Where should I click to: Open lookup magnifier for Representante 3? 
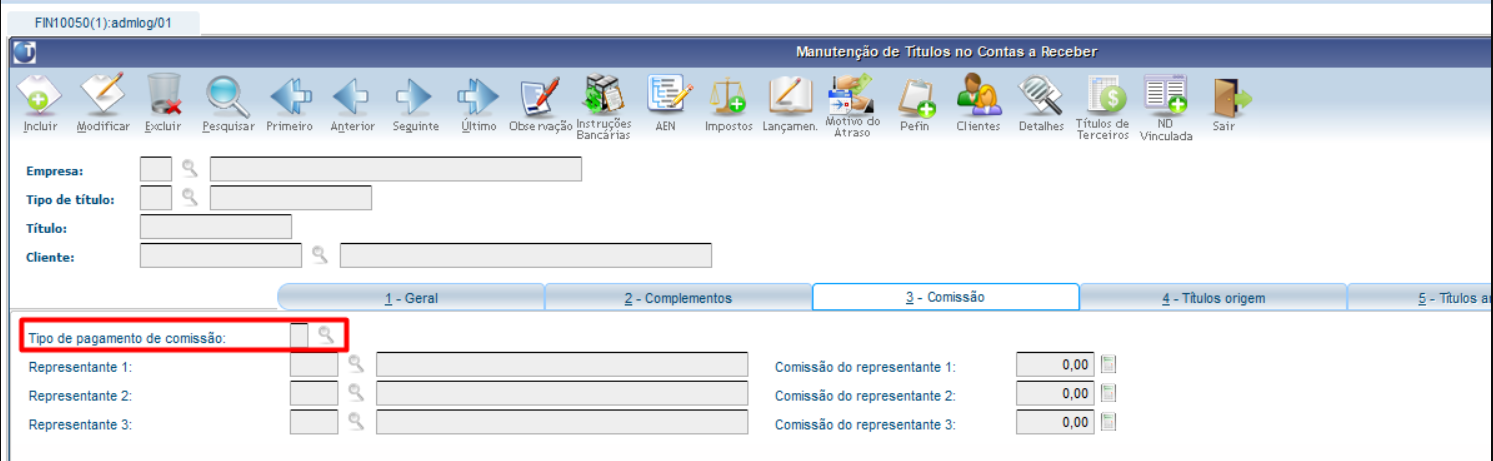pos(356,421)
